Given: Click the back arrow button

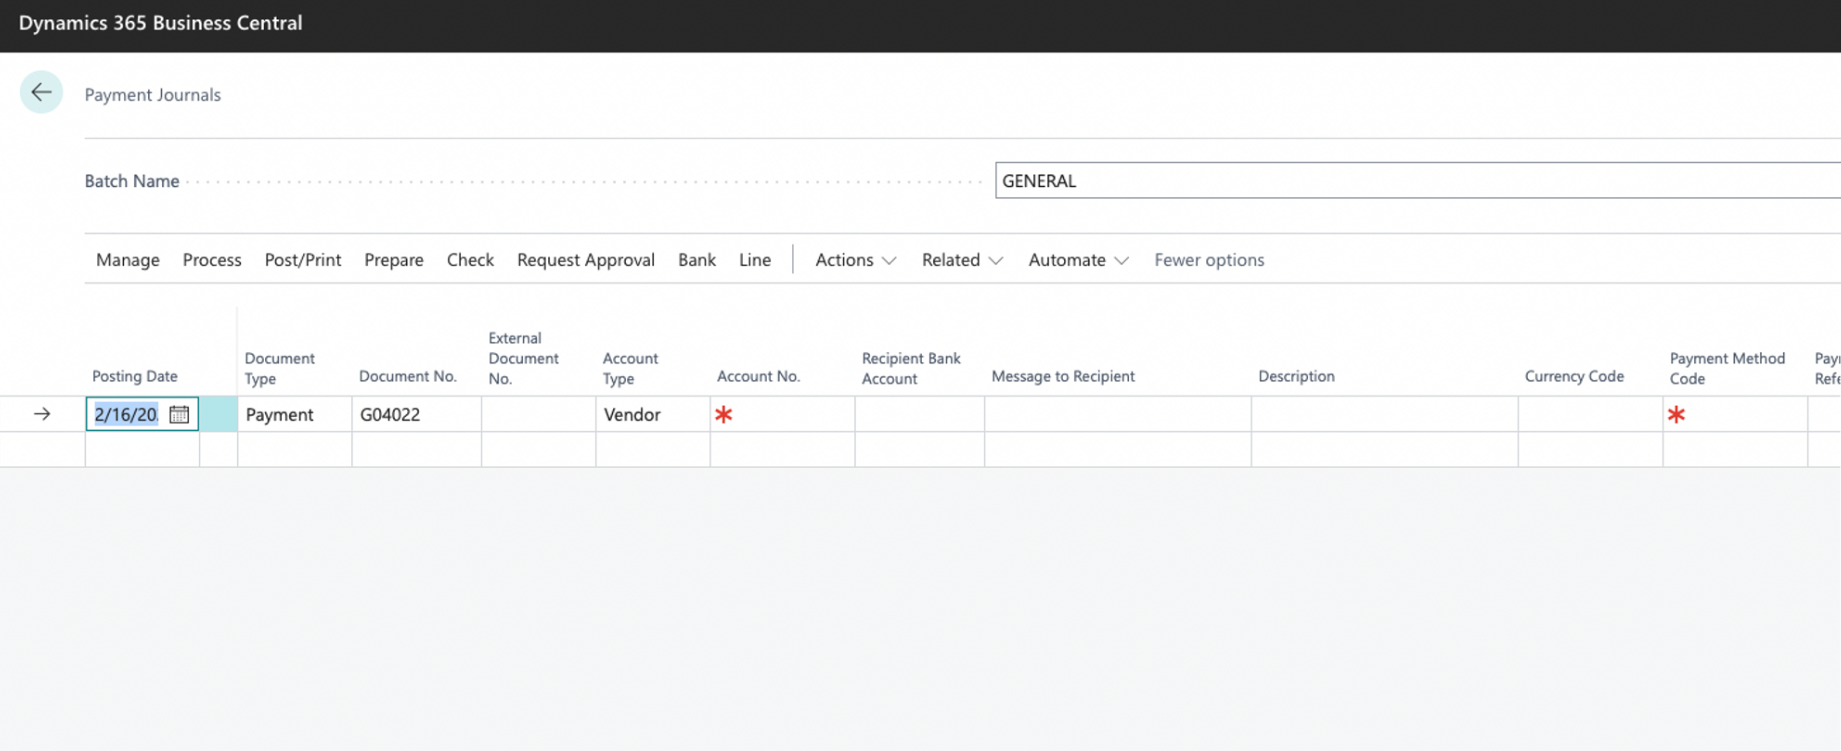Looking at the screenshot, I should (x=41, y=93).
